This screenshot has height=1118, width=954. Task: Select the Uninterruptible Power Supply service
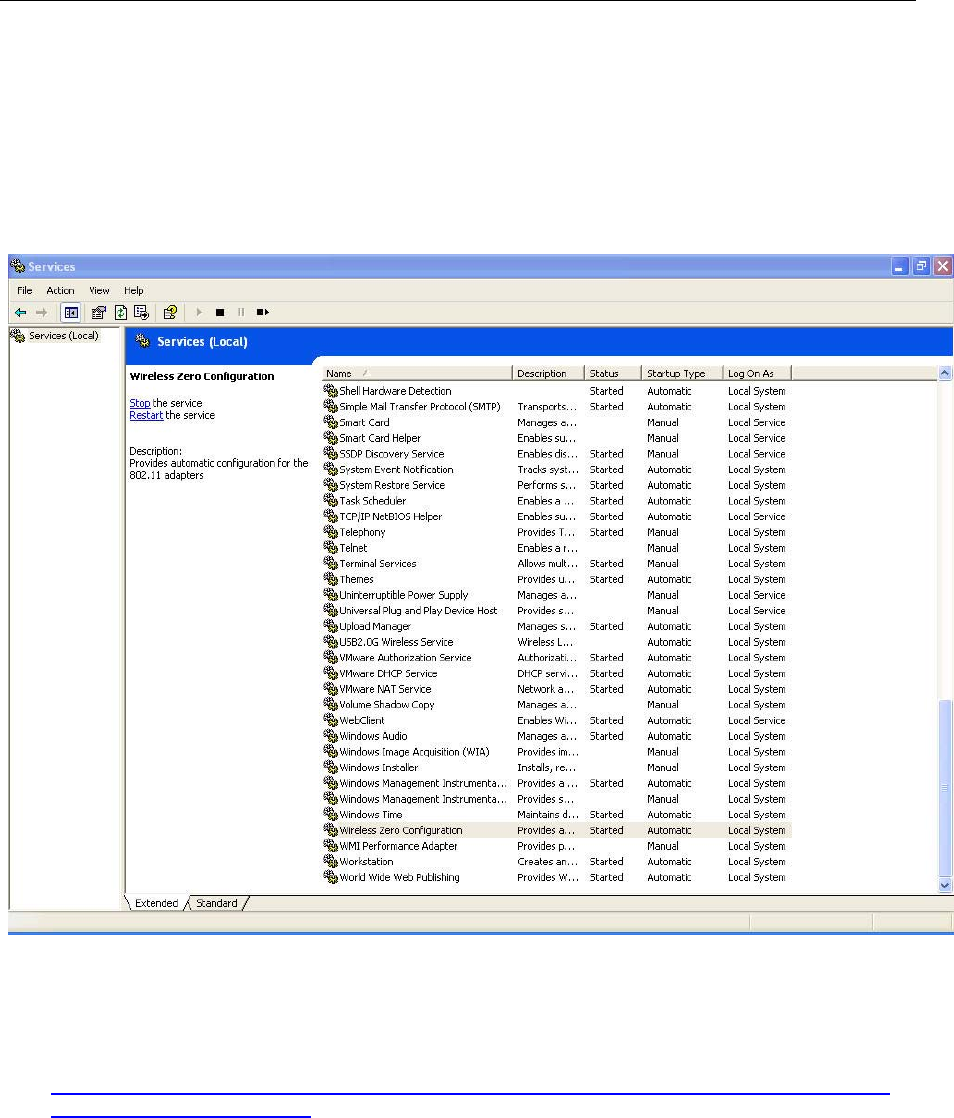(x=557, y=595)
